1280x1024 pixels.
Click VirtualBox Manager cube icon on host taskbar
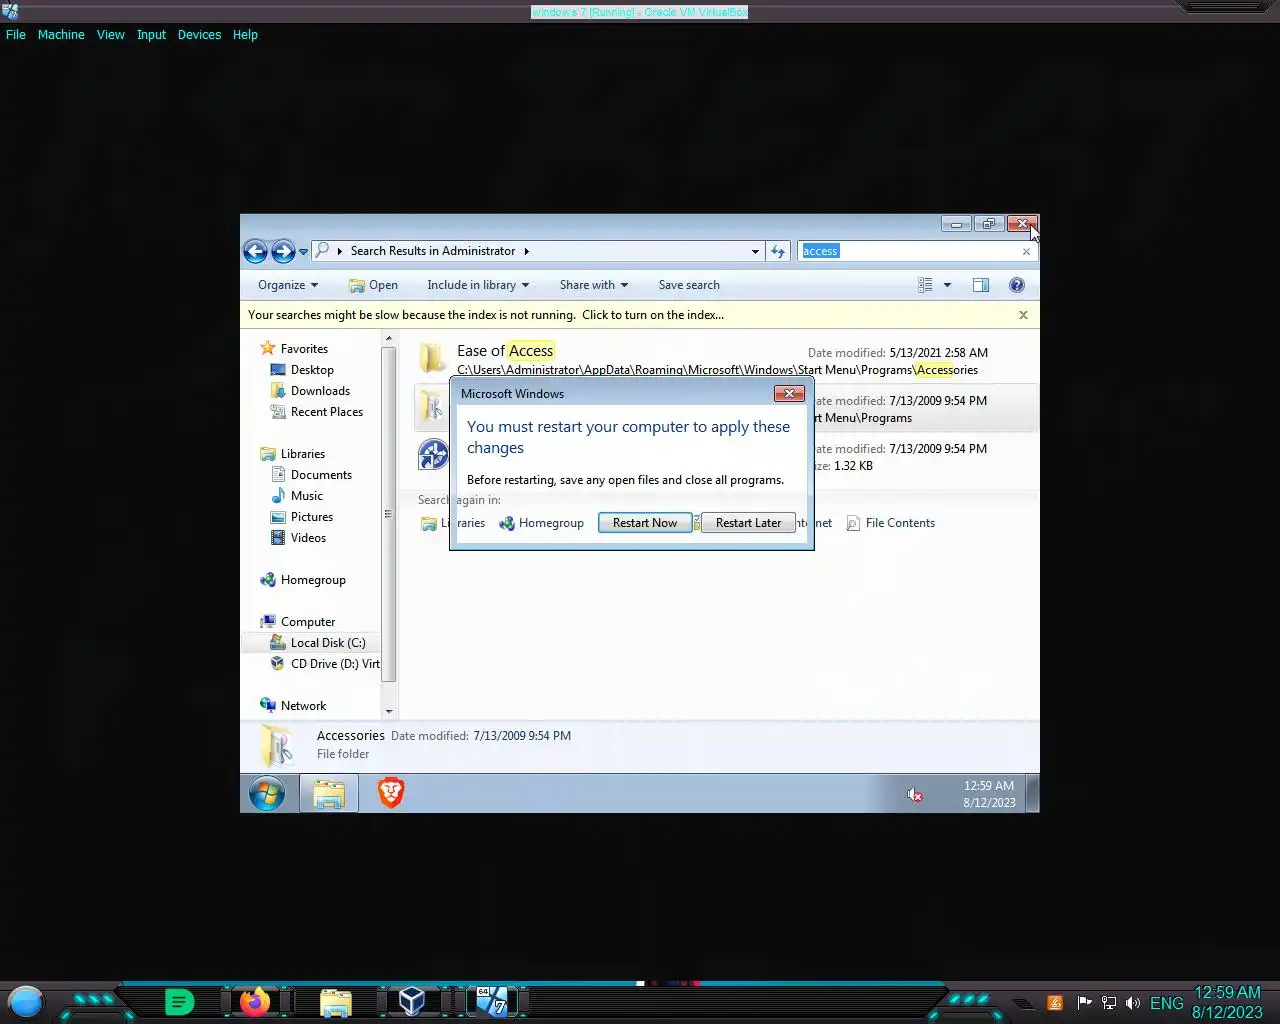[412, 1001]
